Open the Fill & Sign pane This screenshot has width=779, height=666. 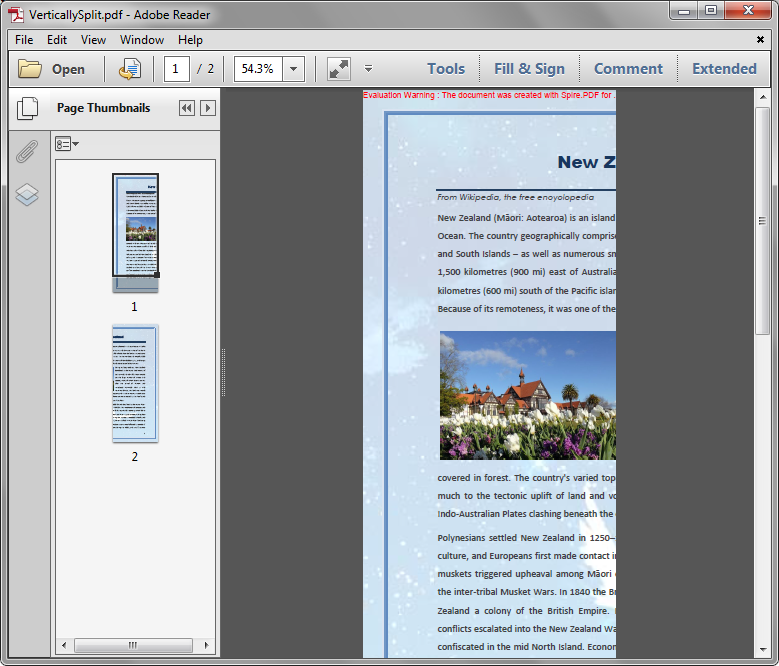[529, 69]
